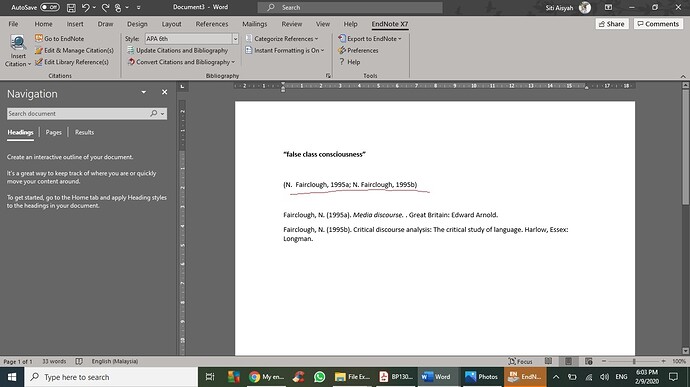Open the File tab
Image resolution: width=690 pixels, height=387 pixels.
[13, 24]
